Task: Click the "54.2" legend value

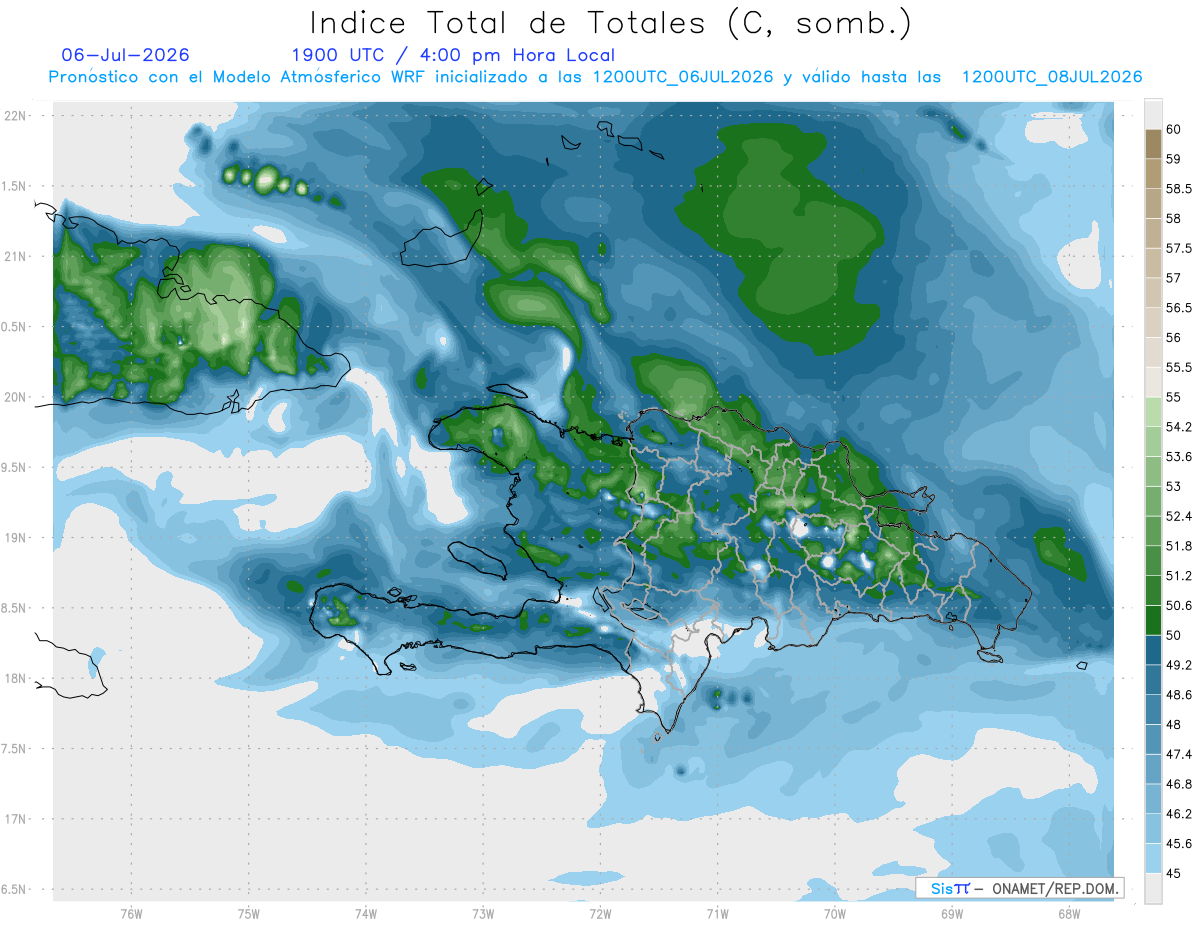Action: click(x=1178, y=427)
